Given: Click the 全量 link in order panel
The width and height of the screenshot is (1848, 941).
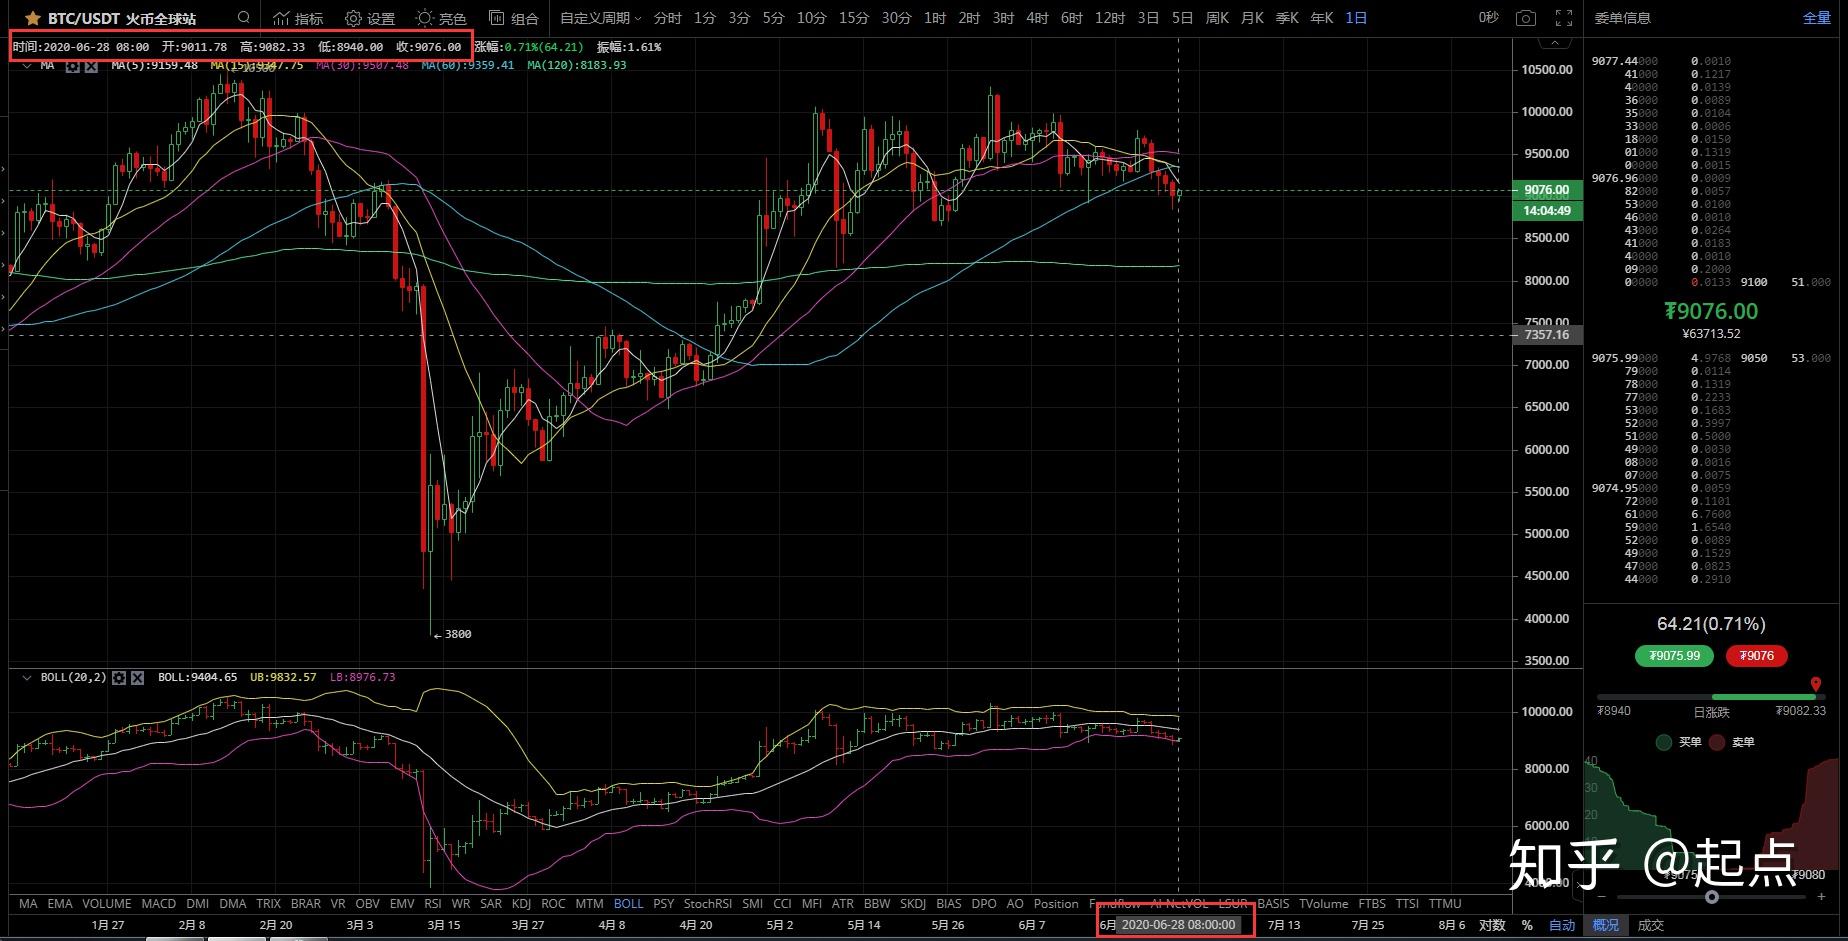Looking at the screenshot, I should [1814, 17].
